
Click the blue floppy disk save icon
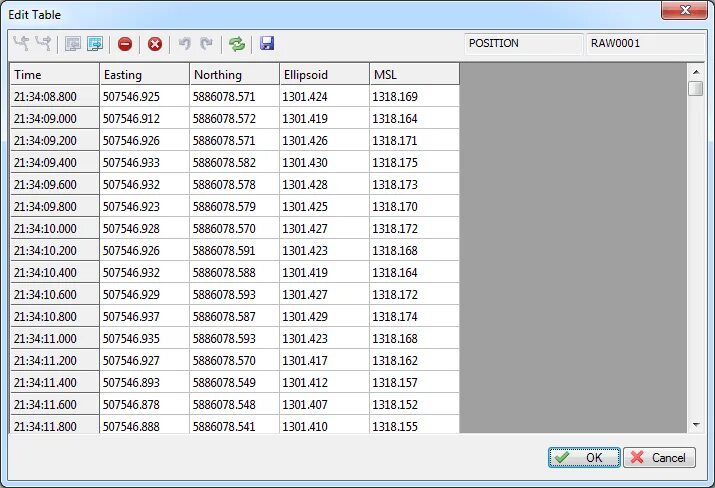[267, 44]
